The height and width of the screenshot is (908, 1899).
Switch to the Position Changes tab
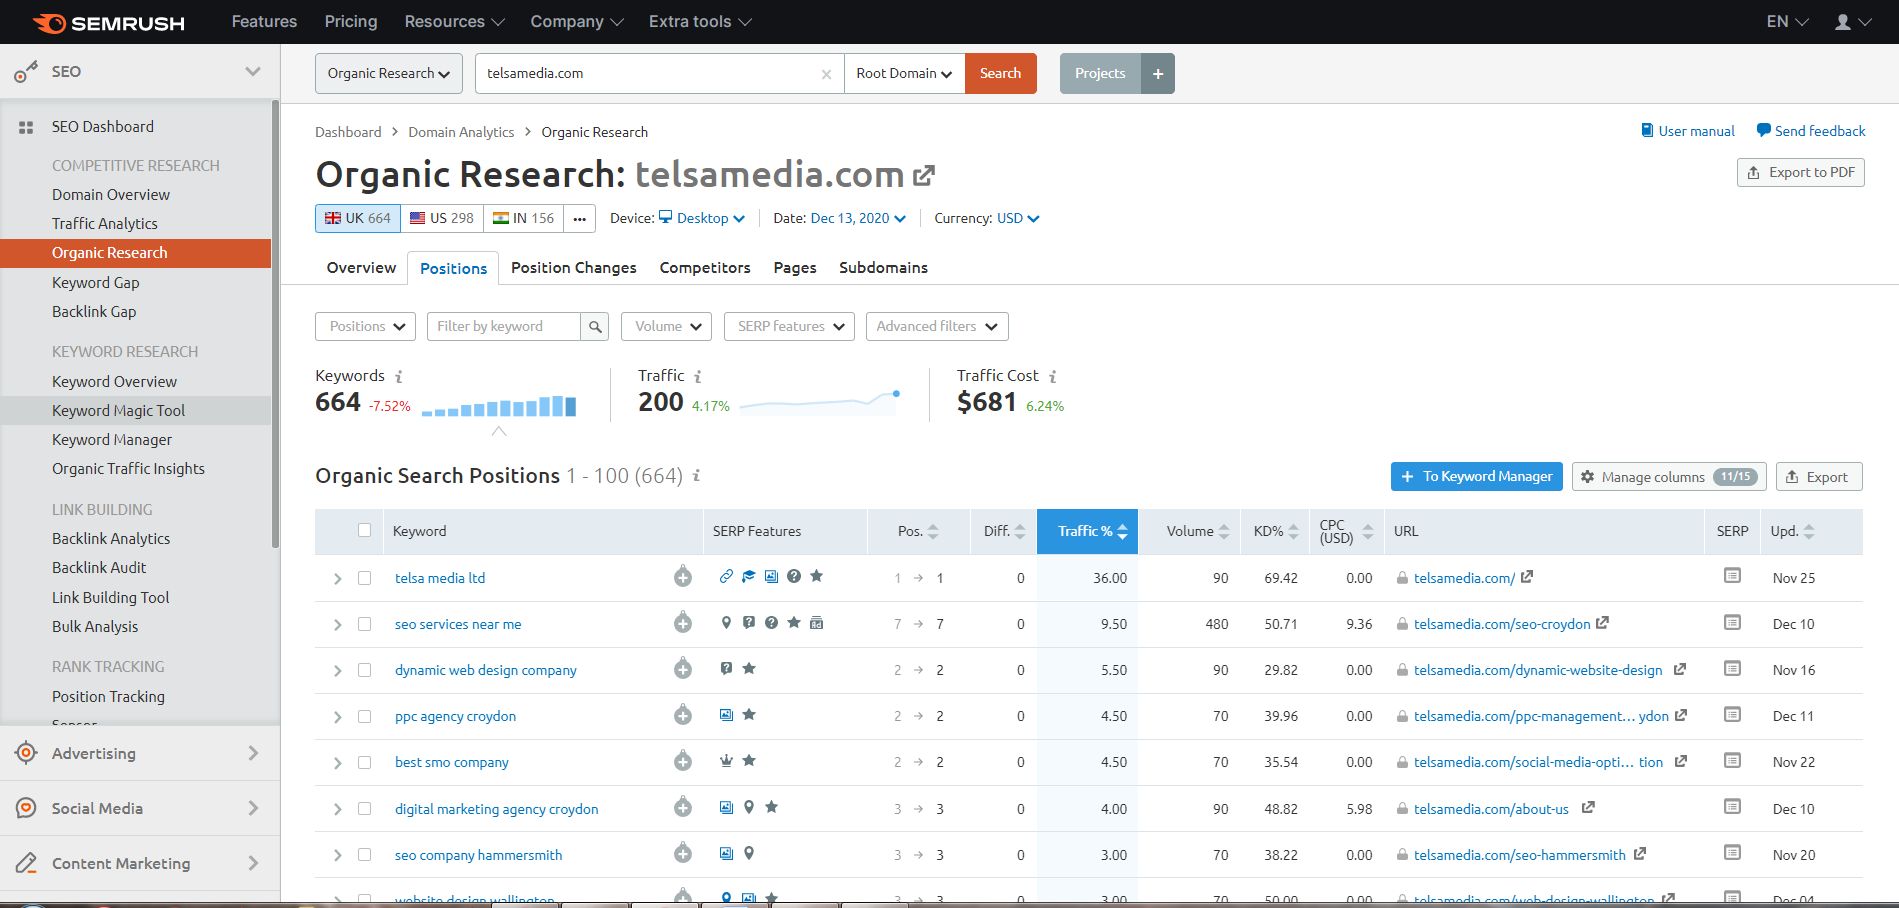(574, 268)
